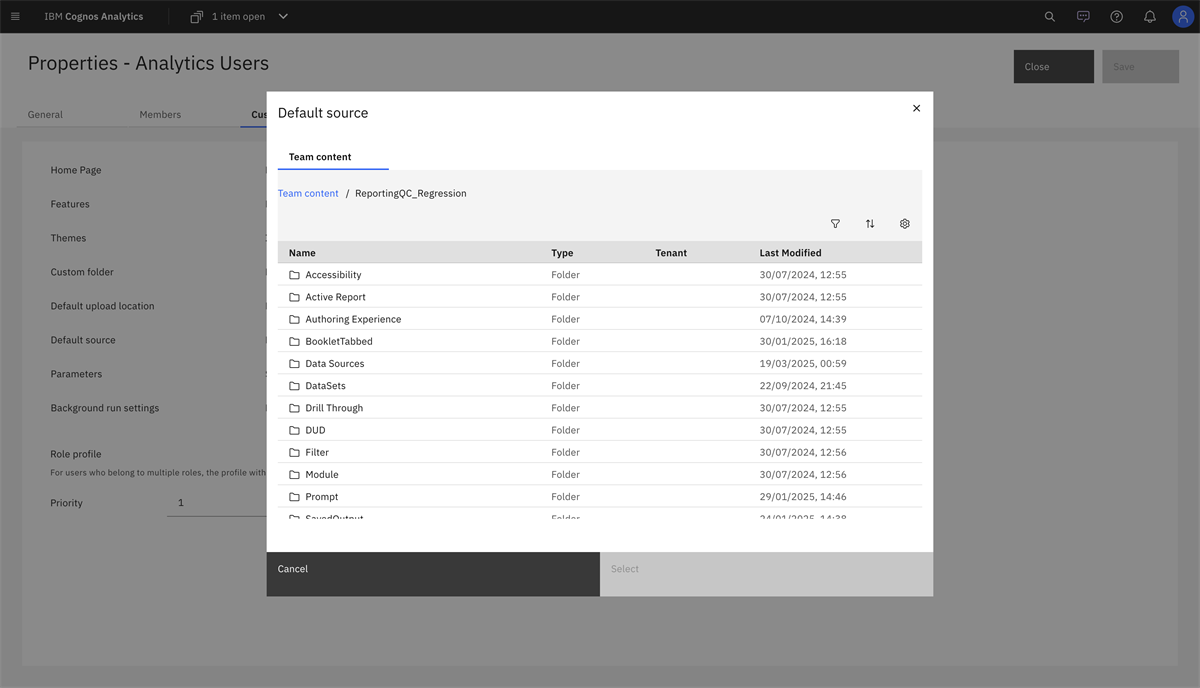Image resolution: width=1200 pixels, height=688 pixels.
Task: Open the BookletTabbed folder name
Action: point(339,341)
